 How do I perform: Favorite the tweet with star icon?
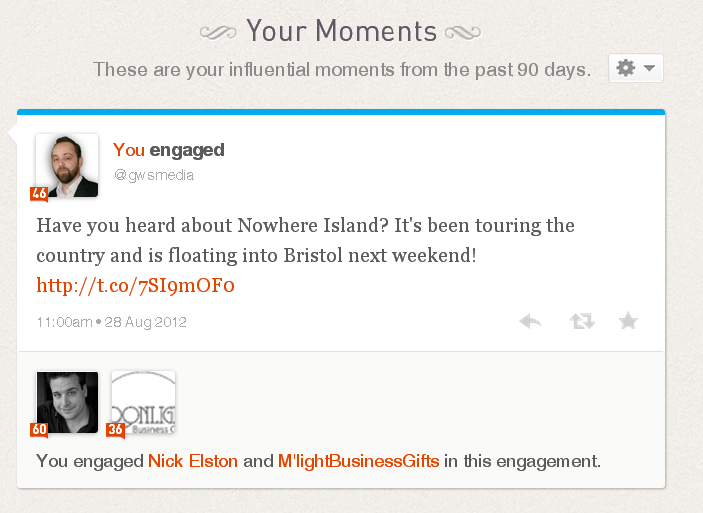pos(628,321)
